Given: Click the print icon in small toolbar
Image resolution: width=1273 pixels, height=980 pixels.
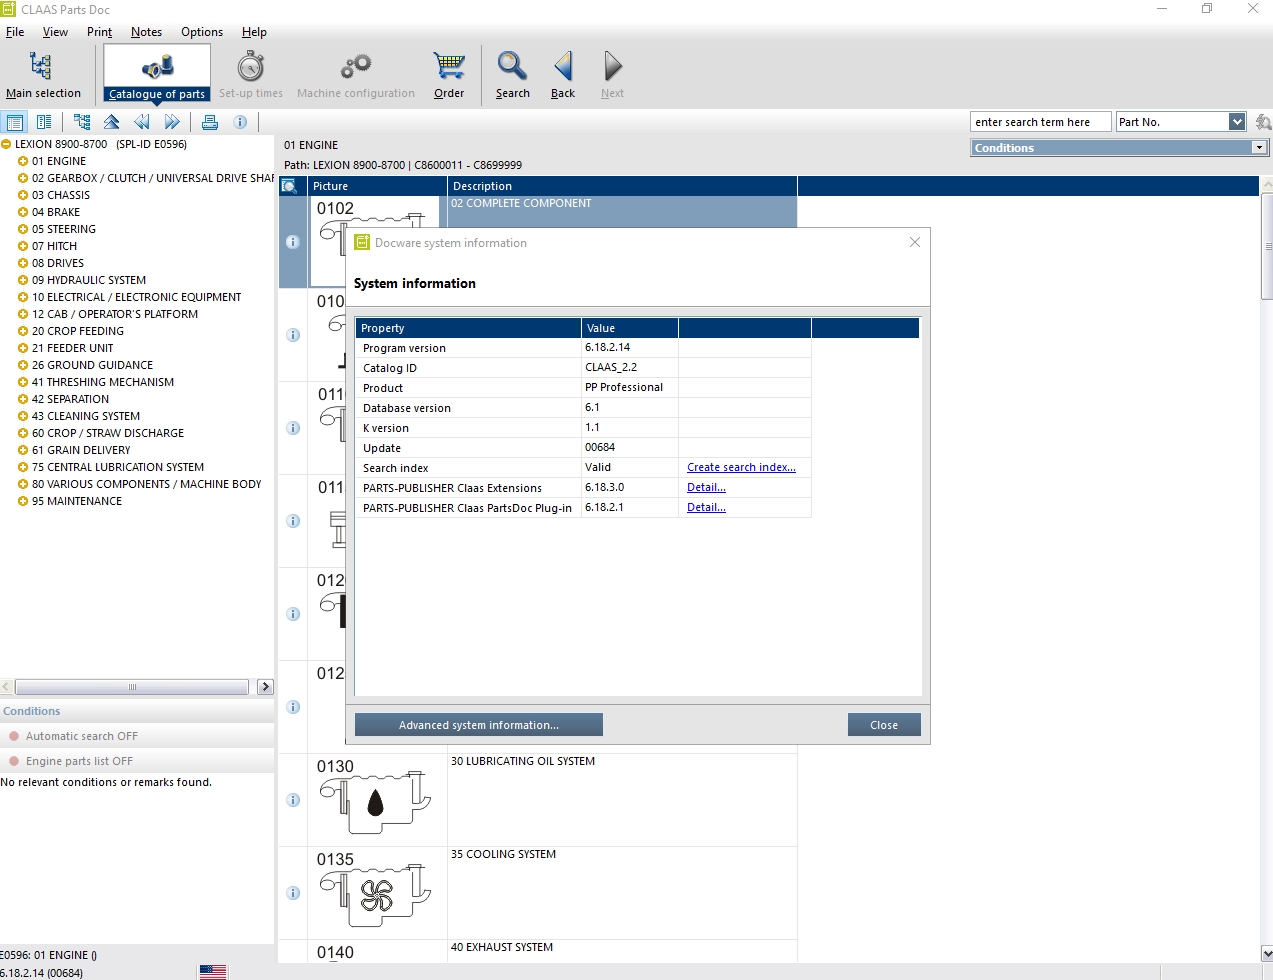Looking at the screenshot, I should (x=210, y=122).
